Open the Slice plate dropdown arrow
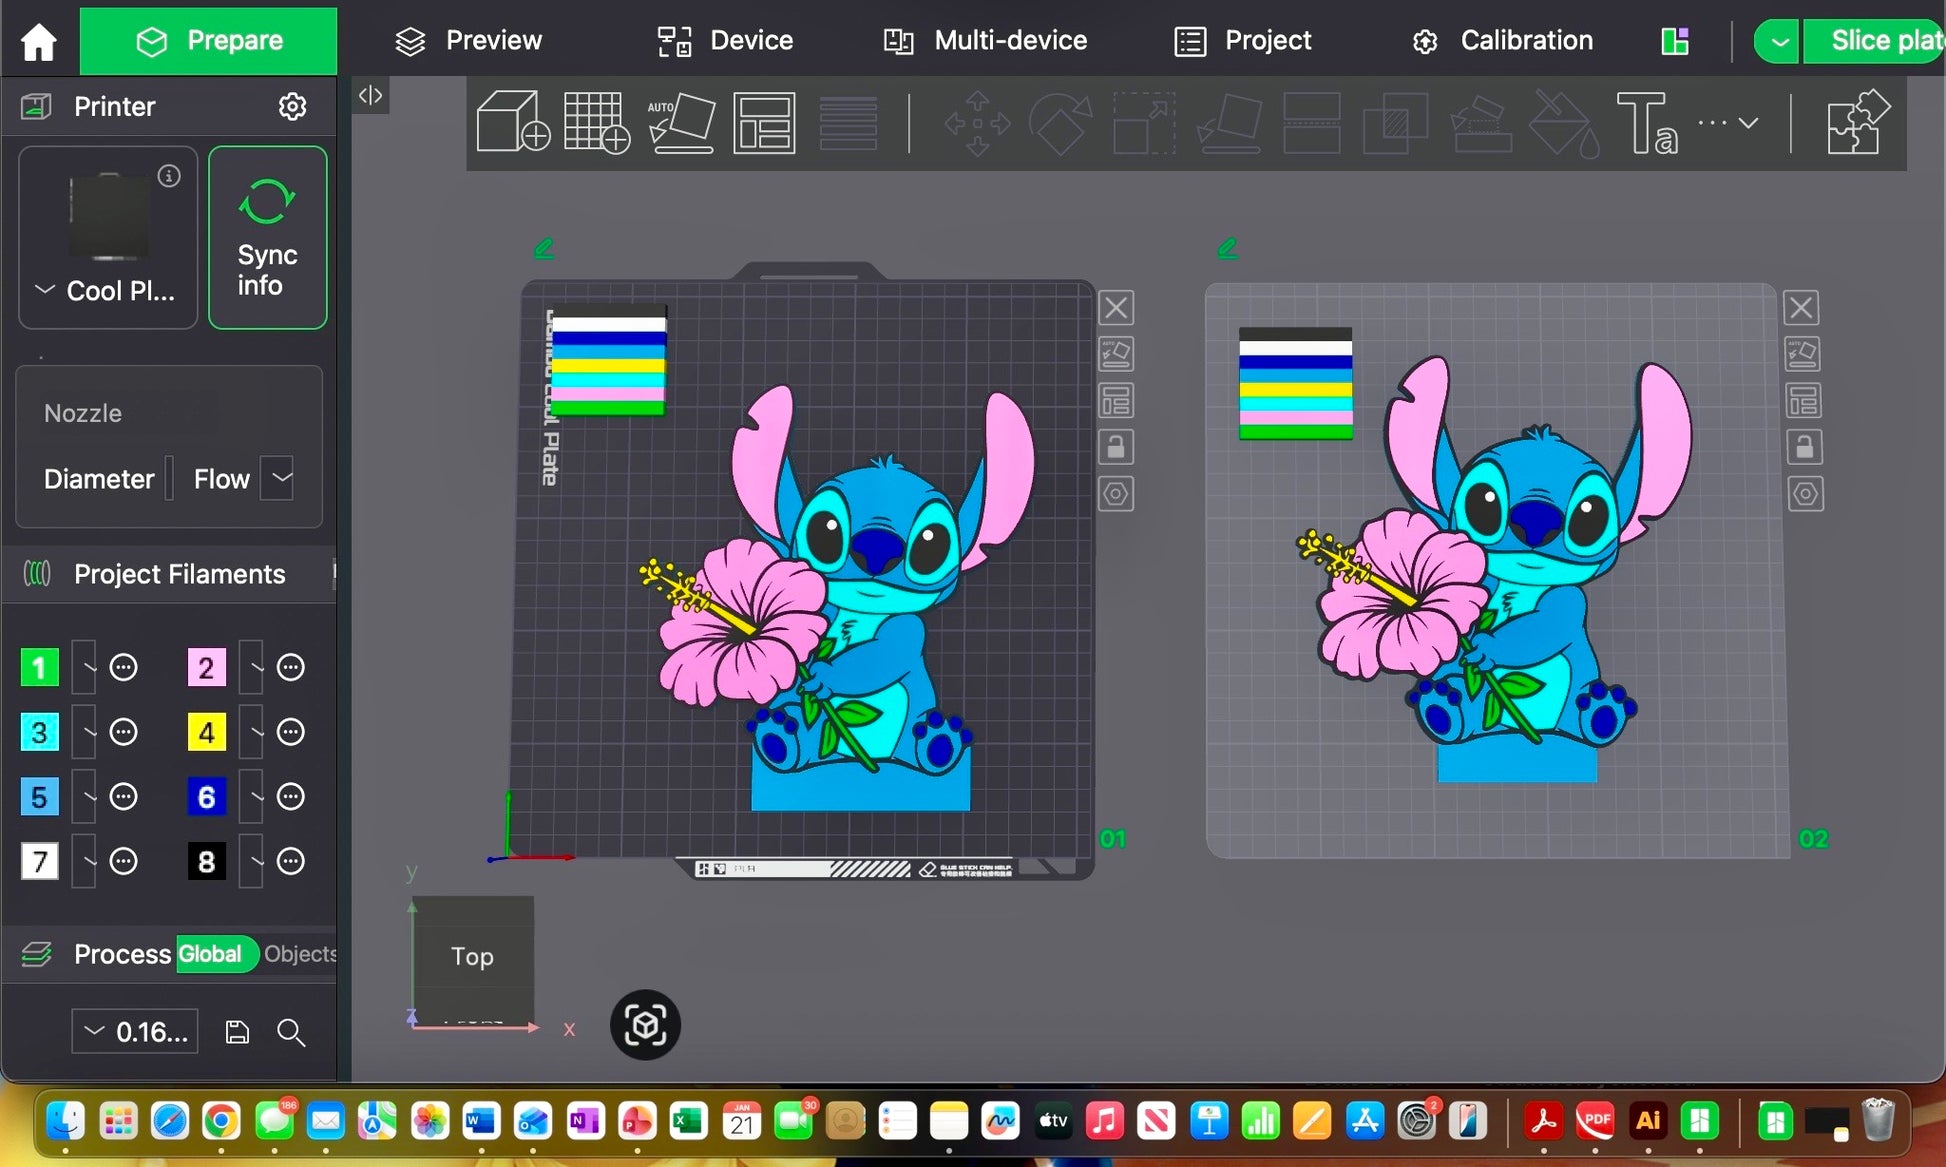 pos(1779,41)
